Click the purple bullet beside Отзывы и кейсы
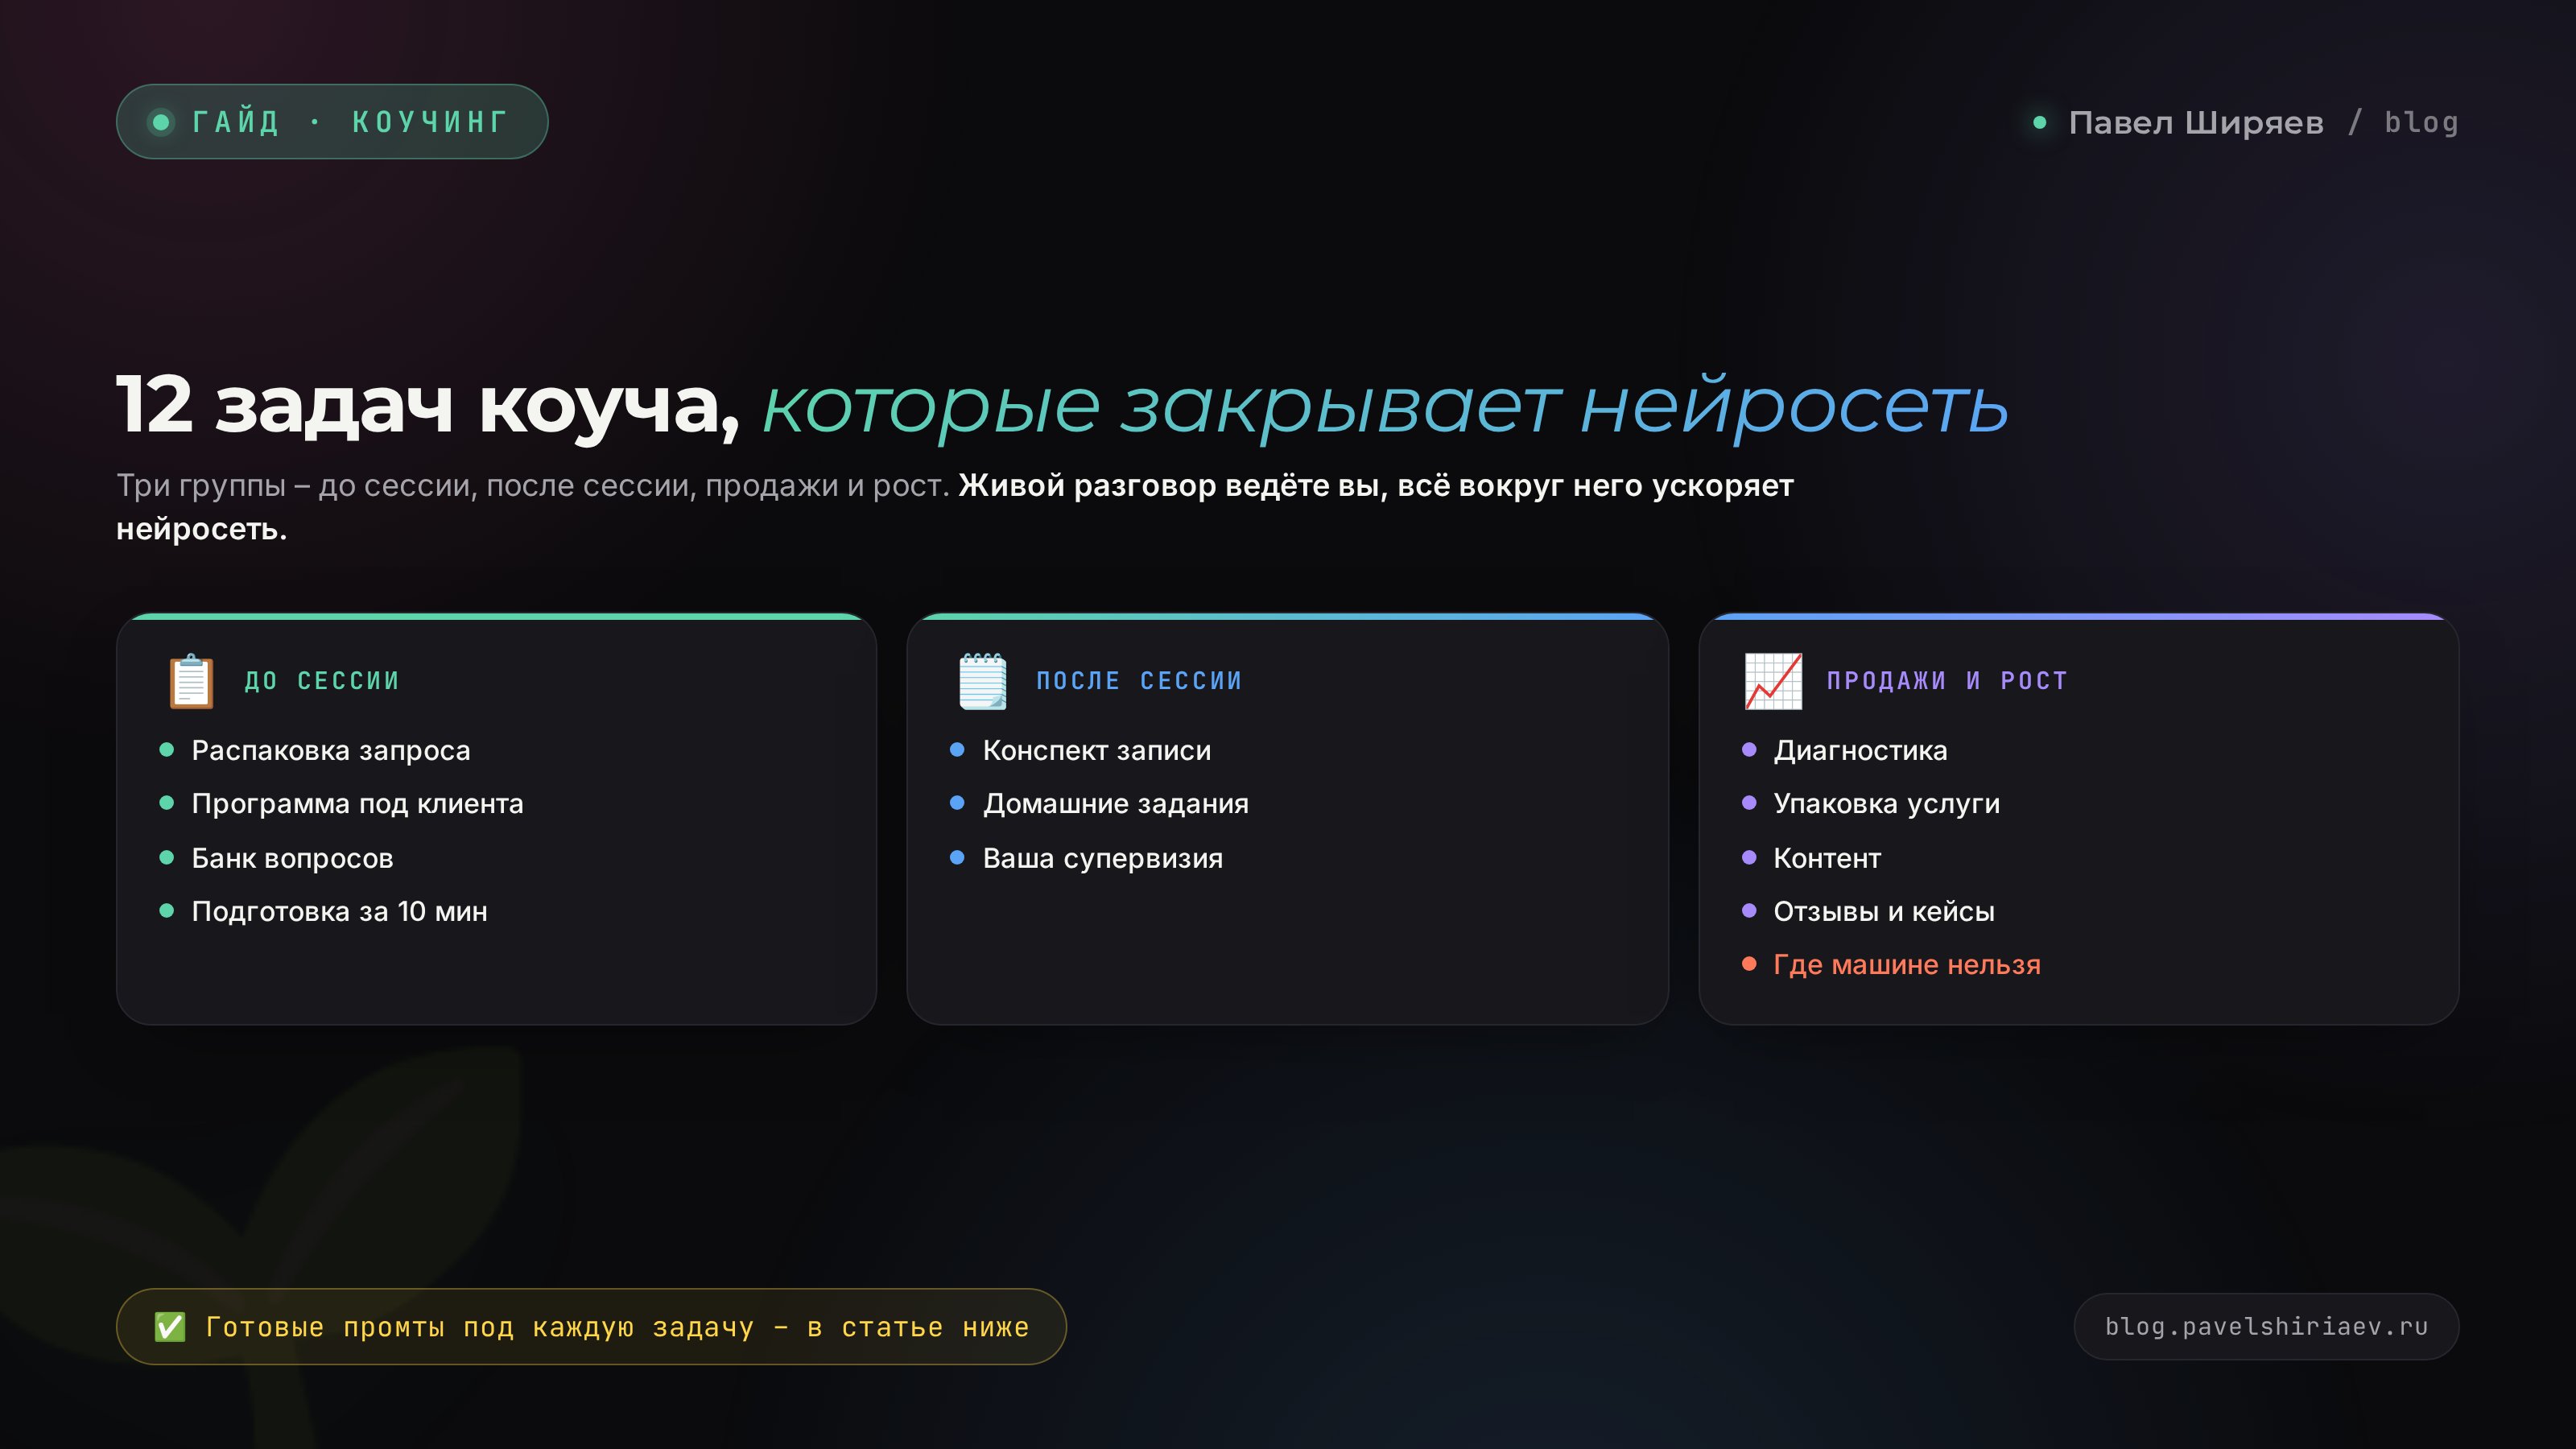This screenshot has height=1449, width=2576. (x=1749, y=910)
